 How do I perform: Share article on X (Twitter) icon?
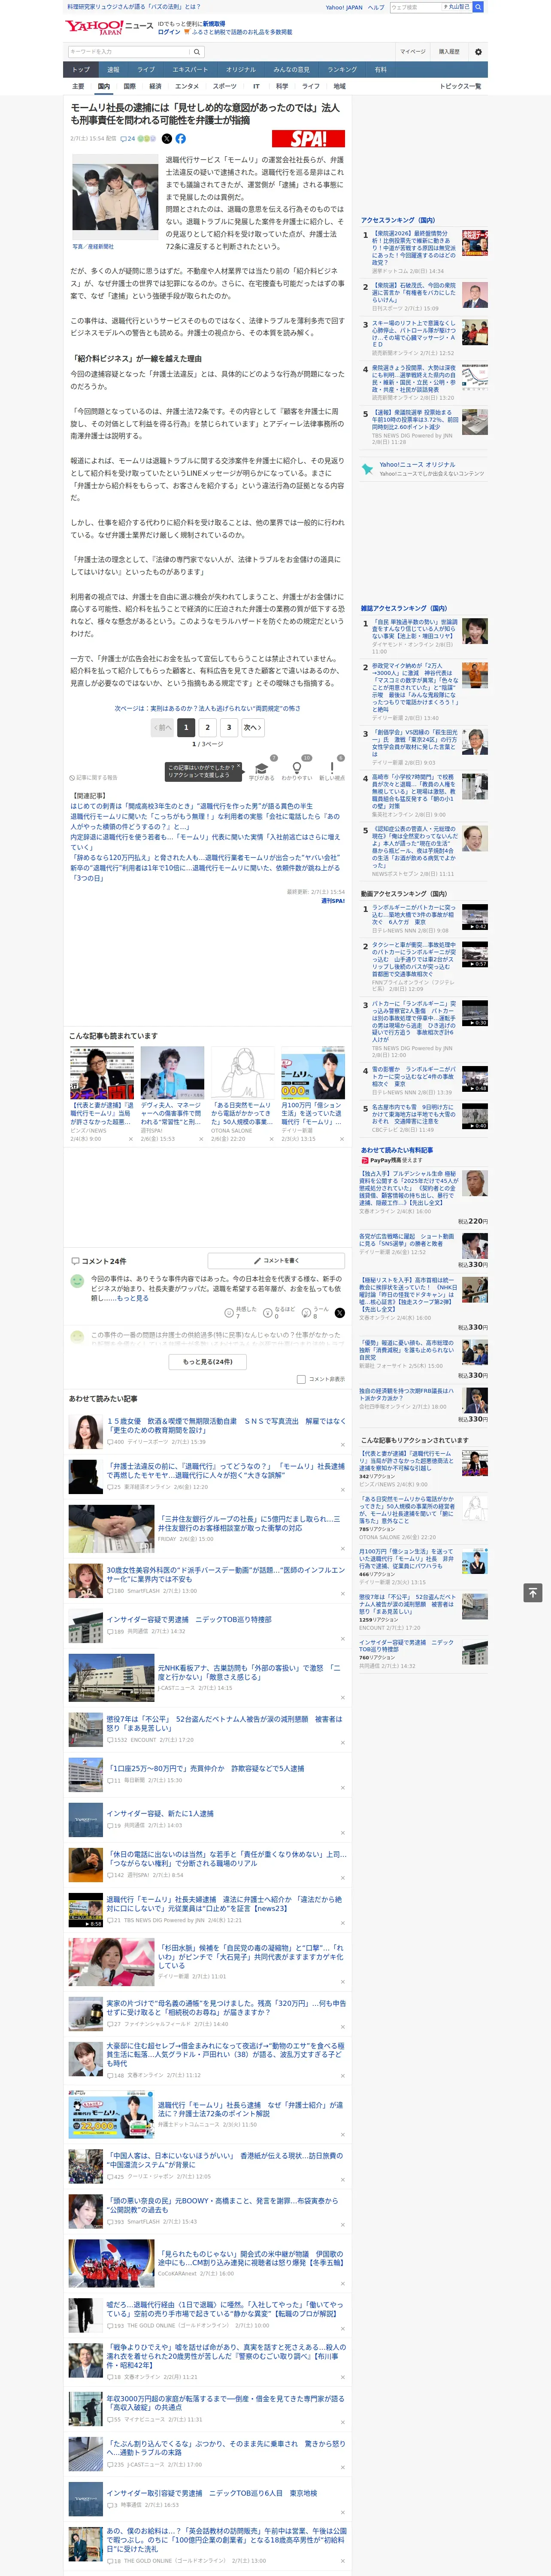click(167, 139)
